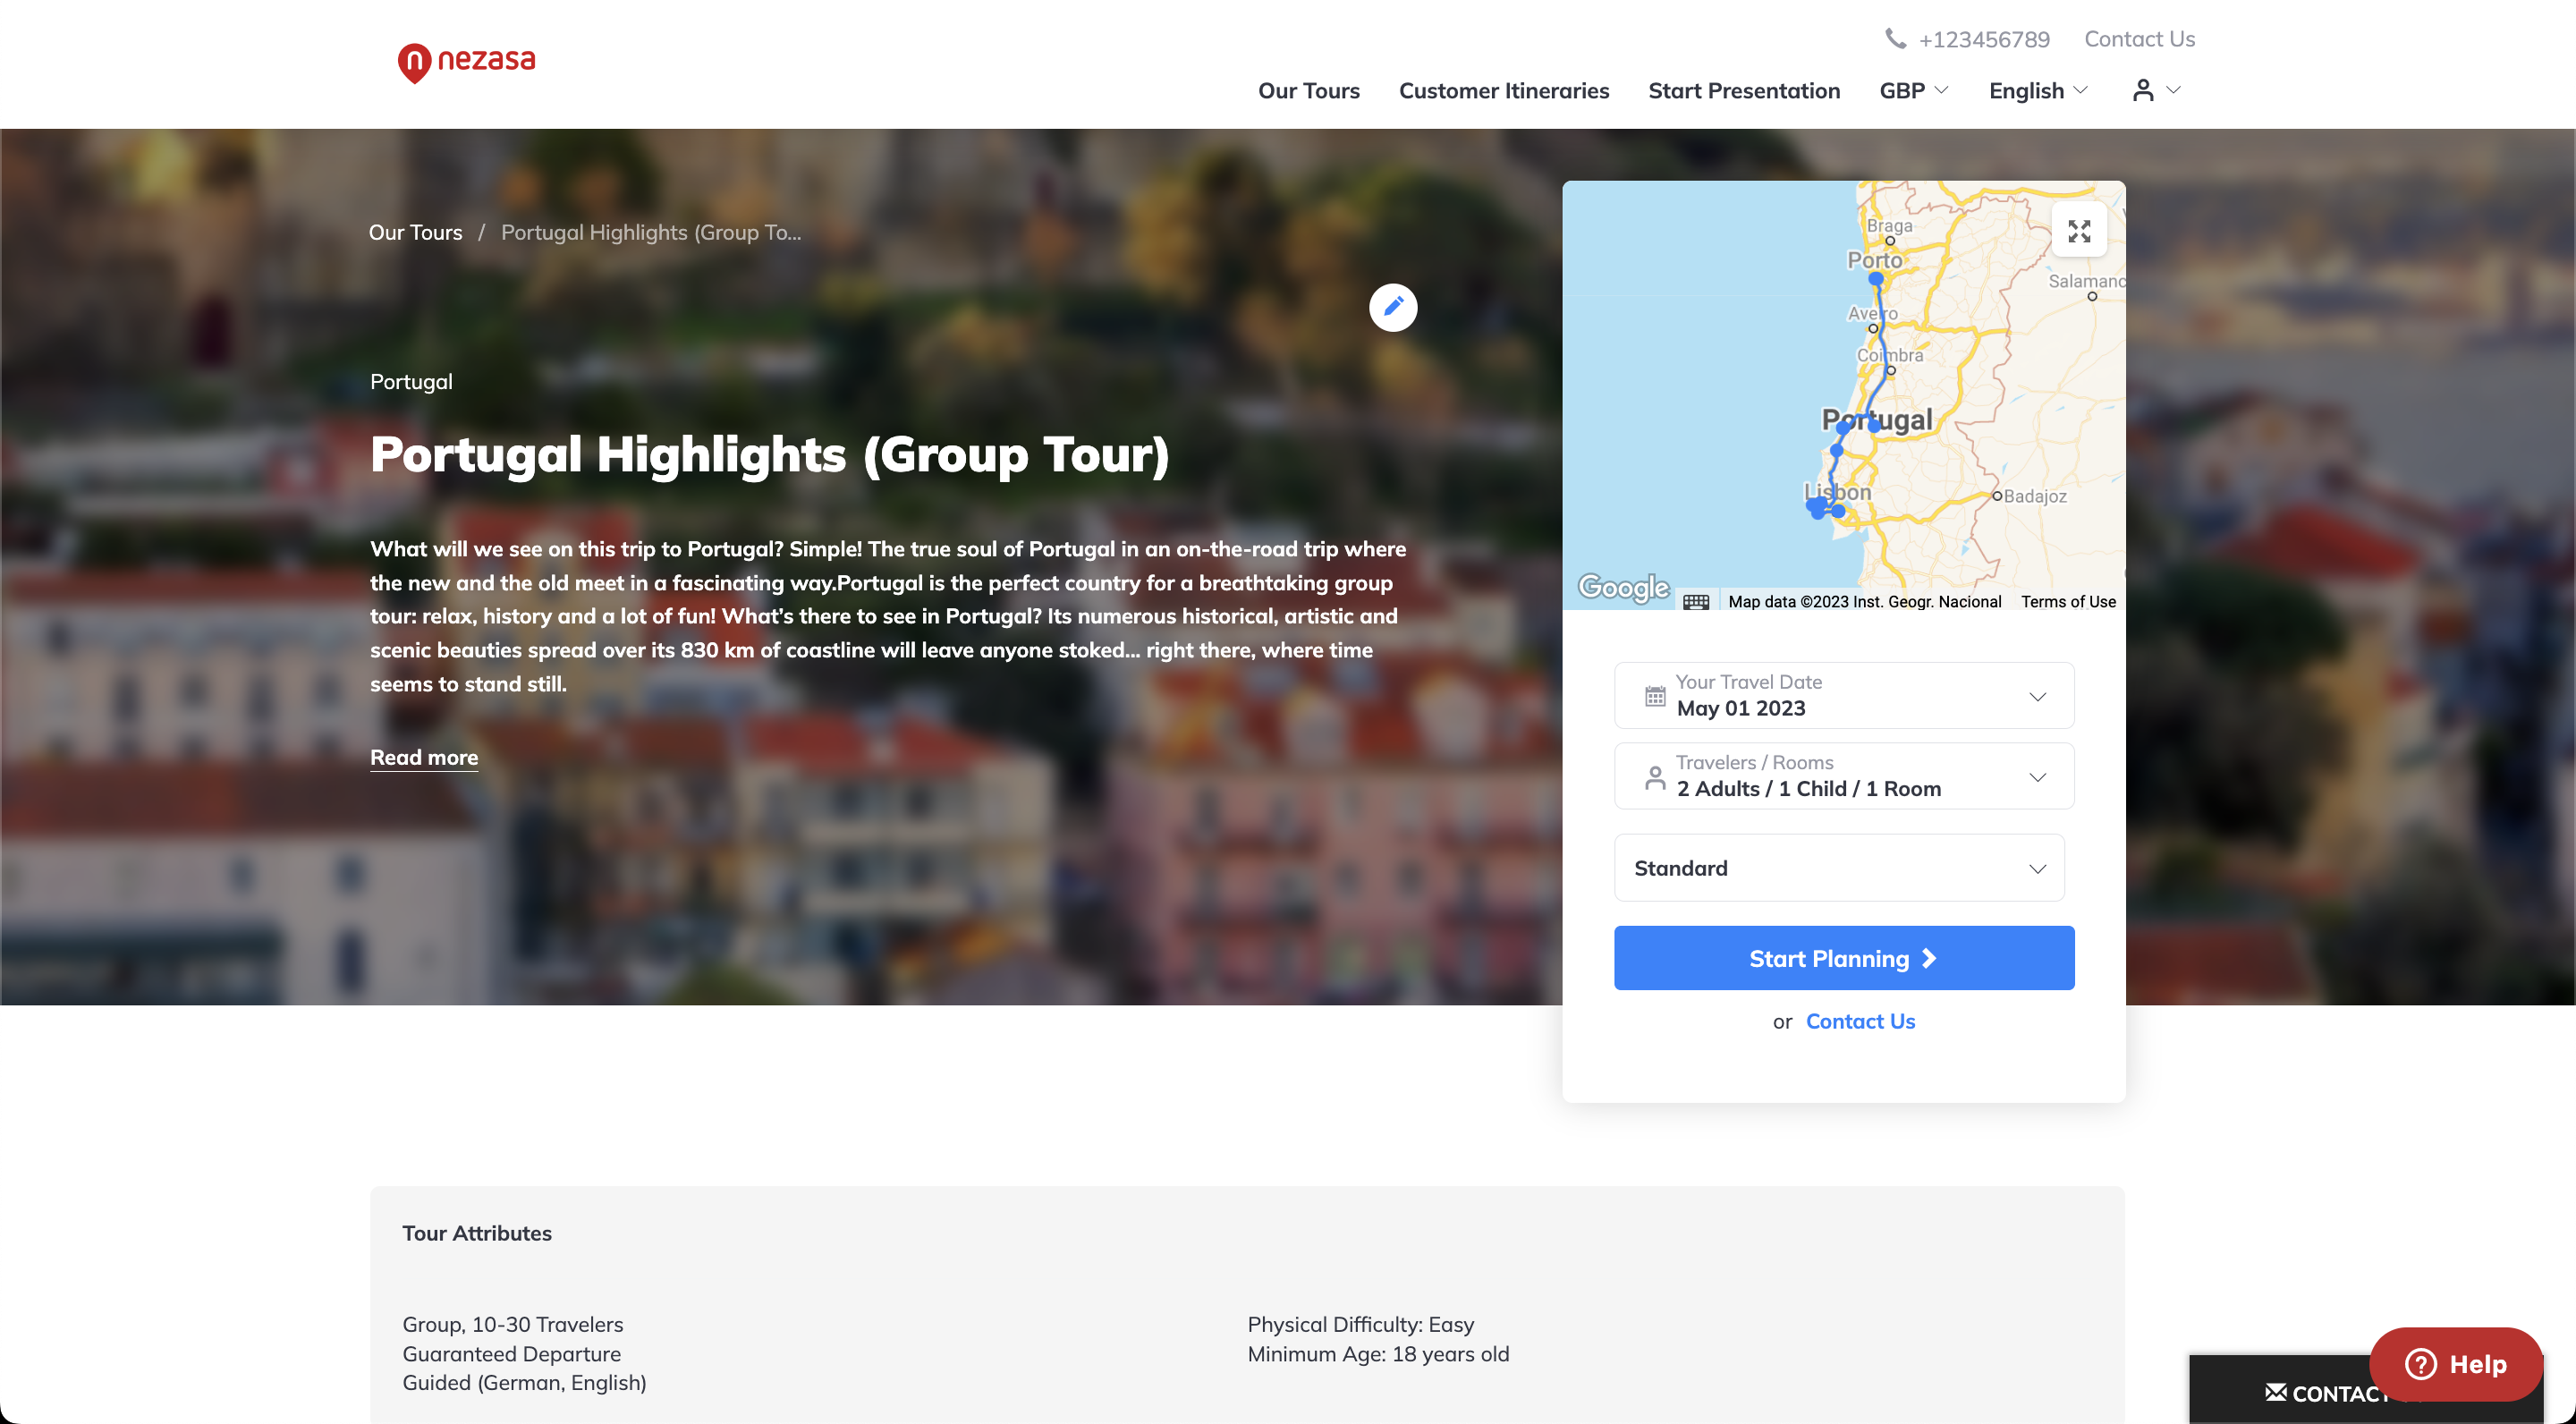Click the Coimbra label on map

(x=1889, y=355)
